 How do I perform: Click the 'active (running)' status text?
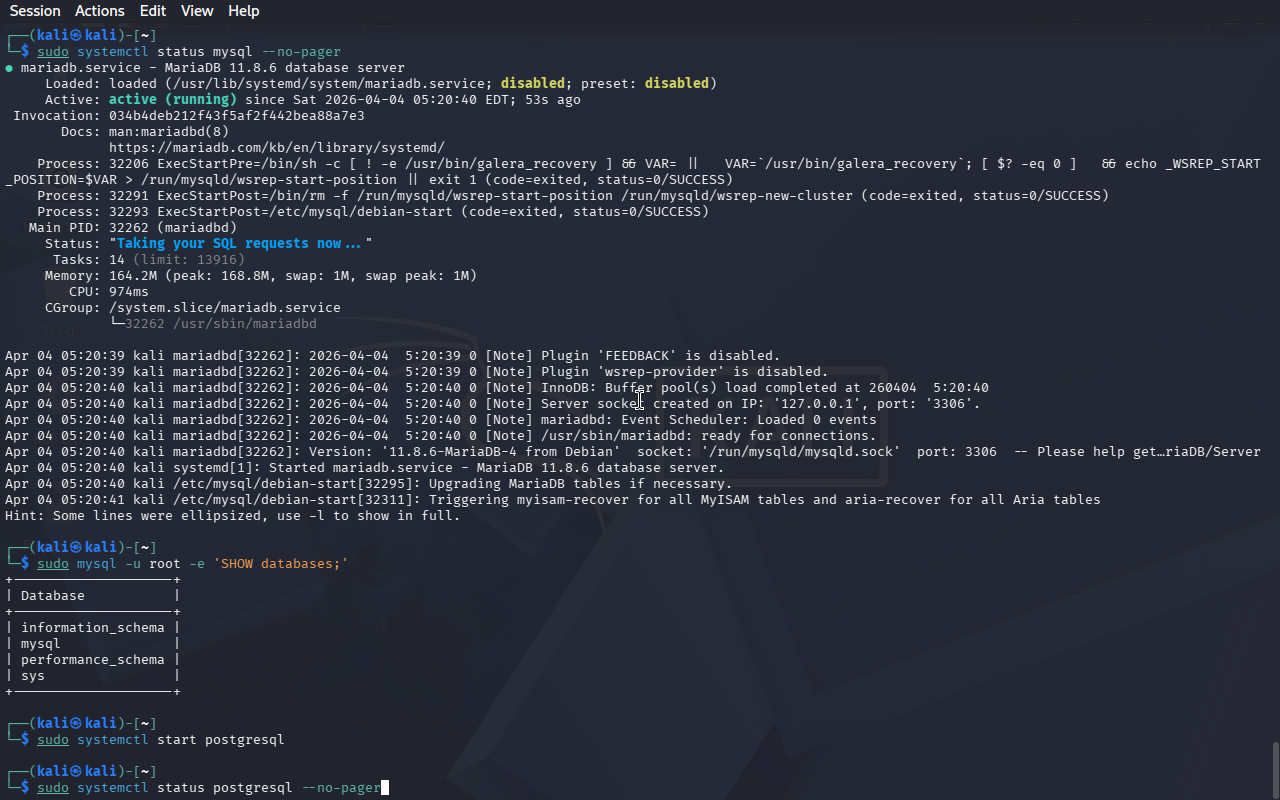coord(172,99)
